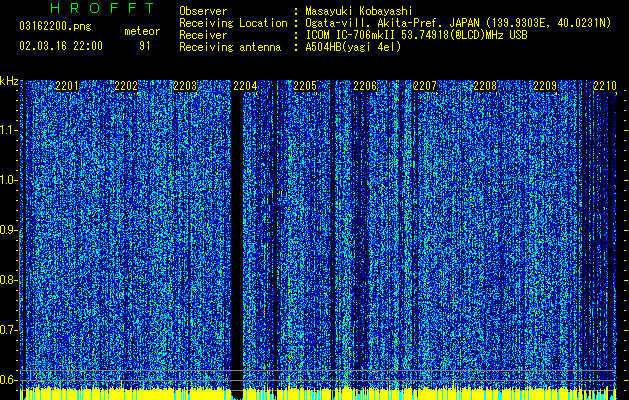Click the 'Receiving Location' label
629x400 pixels.
click(x=233, y=23)
